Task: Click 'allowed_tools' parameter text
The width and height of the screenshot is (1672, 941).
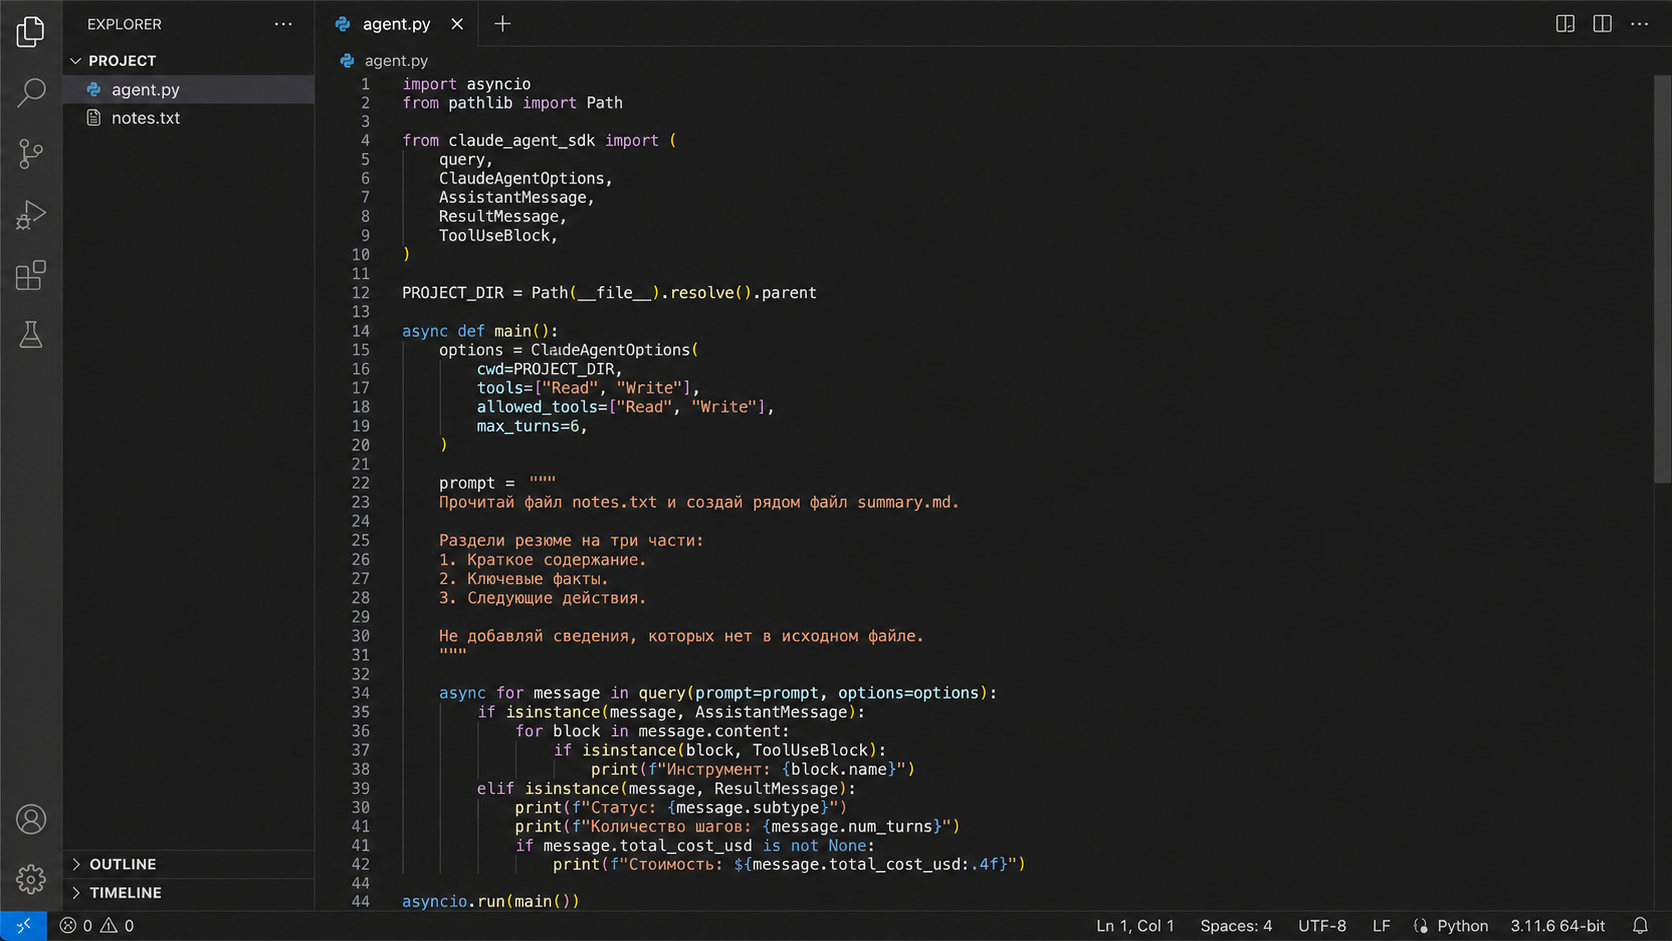Action: coord(536,407)
